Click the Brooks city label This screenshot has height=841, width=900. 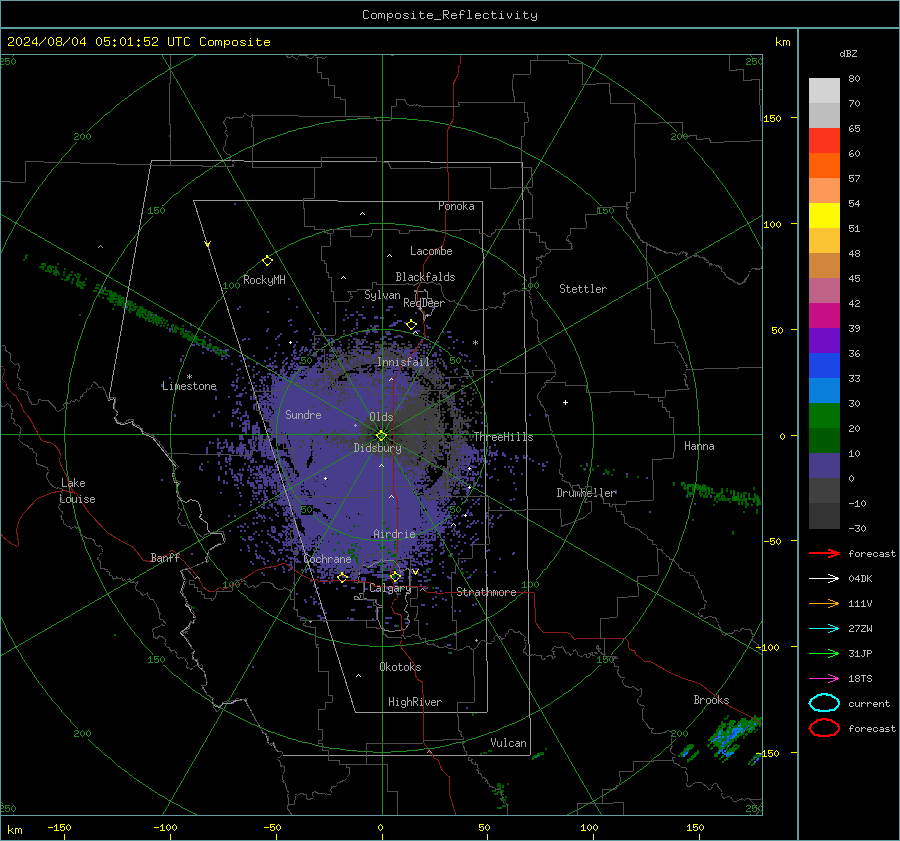tap(711, 700)
